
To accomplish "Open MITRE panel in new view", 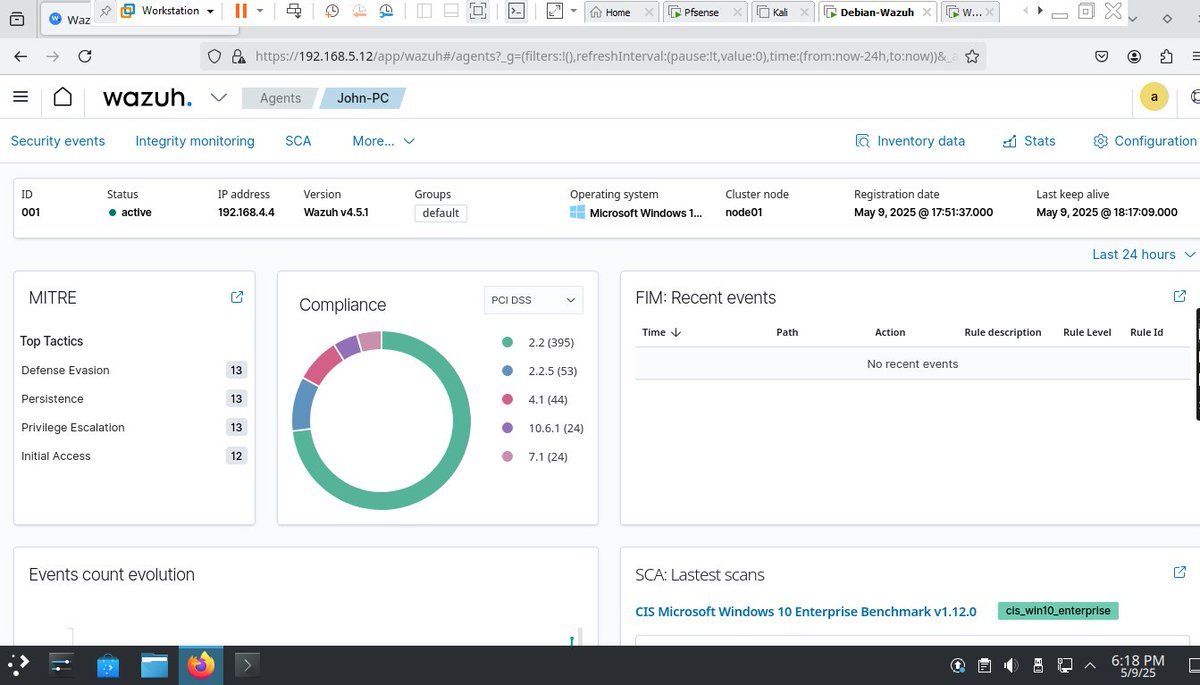I will coord(237,297).
